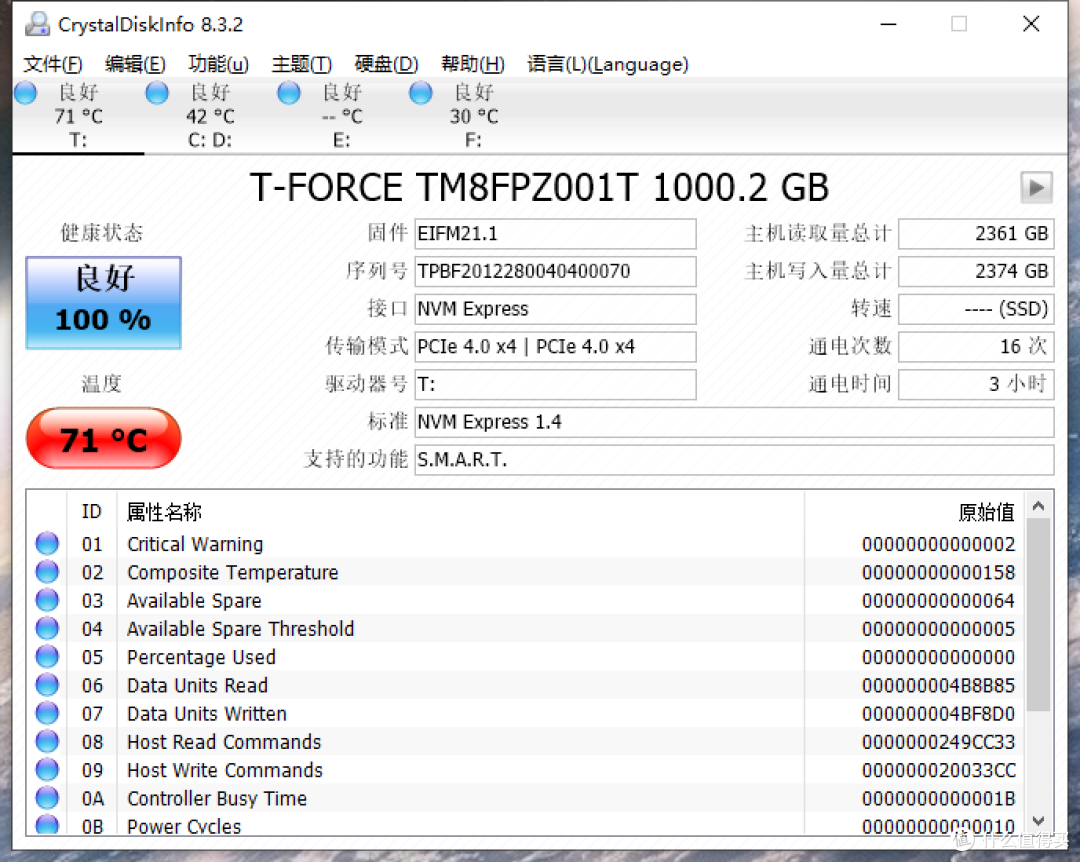Click status orb for Host Write Commands row
Image resolution: width=1080 pixels, height=862 pixels.
48,770
